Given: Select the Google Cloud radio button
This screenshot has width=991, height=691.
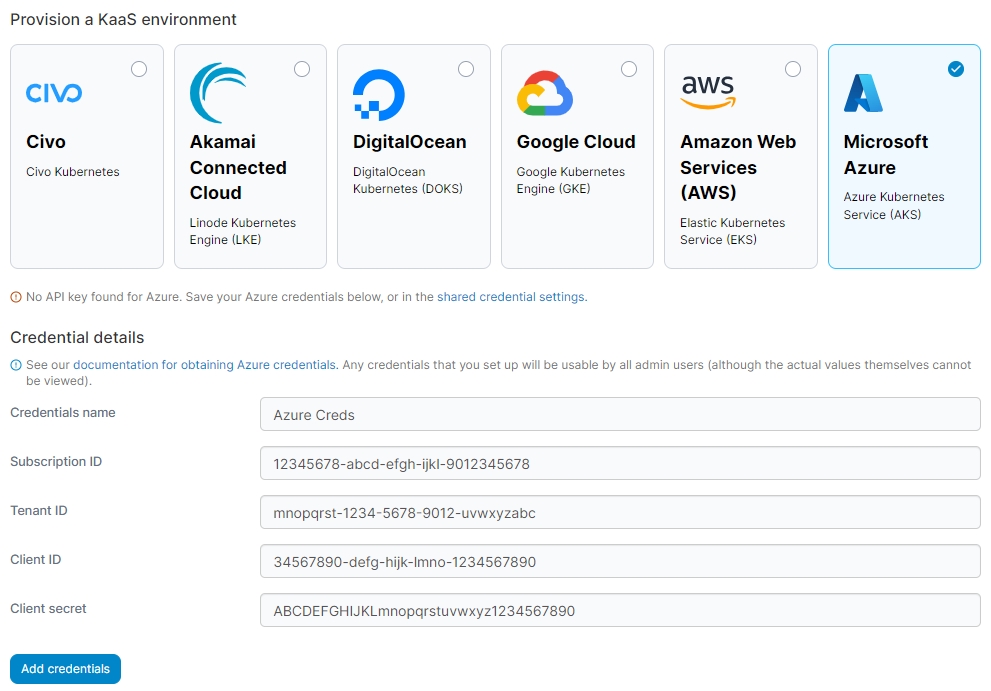Looking at the screenshot, I should click(x=629, y=69).
